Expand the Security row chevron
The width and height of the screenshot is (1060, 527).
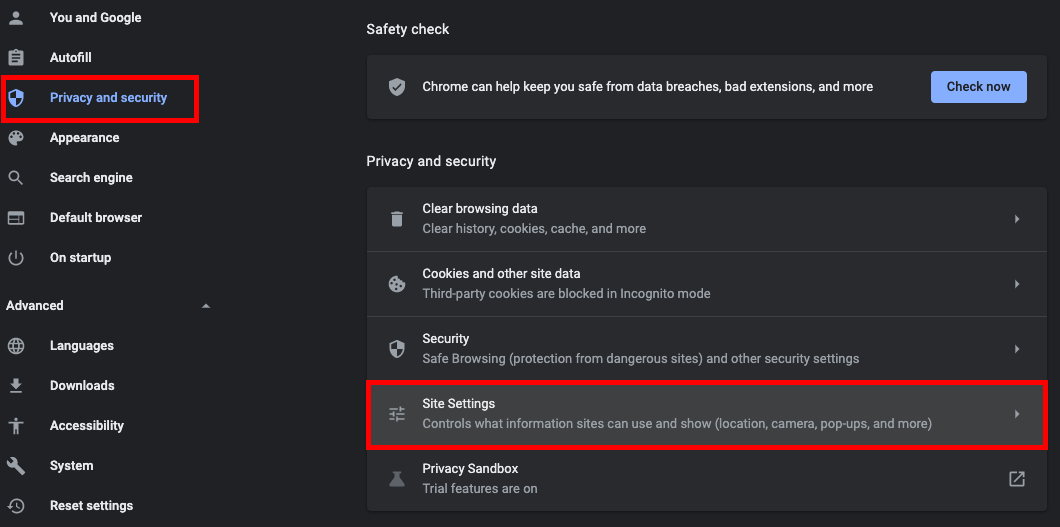[x=1016, y=349]
